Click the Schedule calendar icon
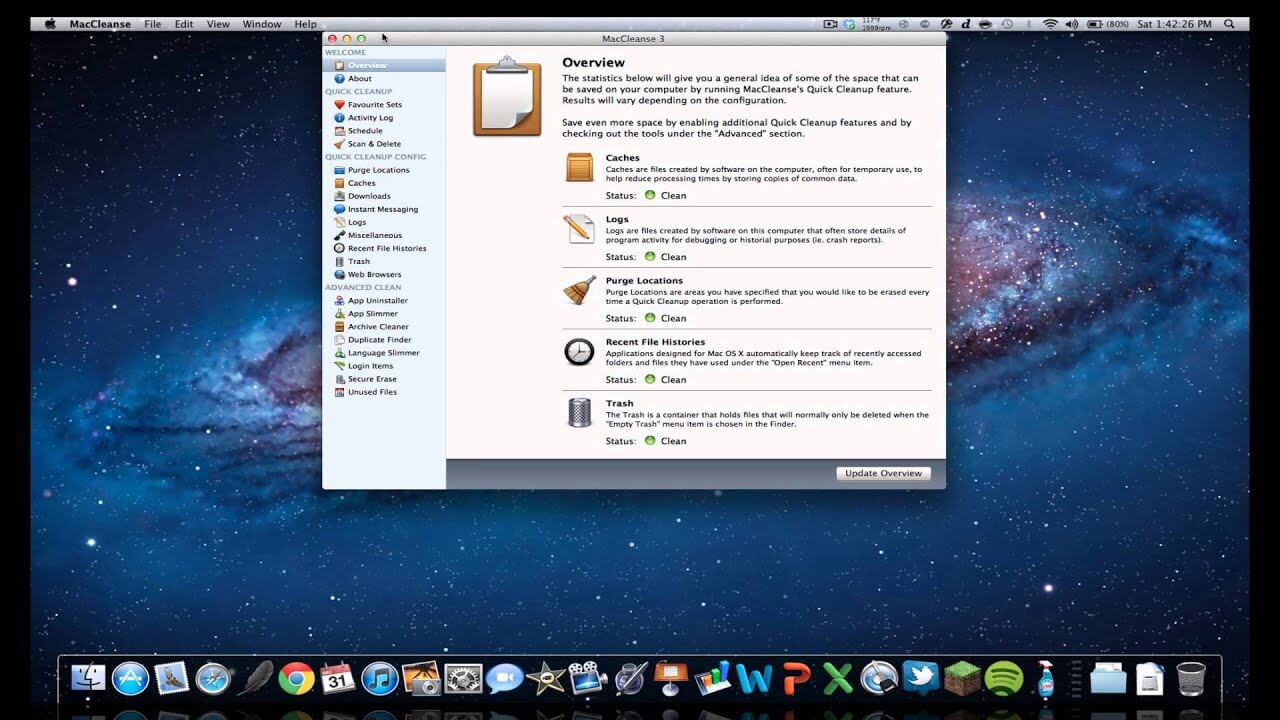Screen dimensions: 1280x720 coord(339,130)
